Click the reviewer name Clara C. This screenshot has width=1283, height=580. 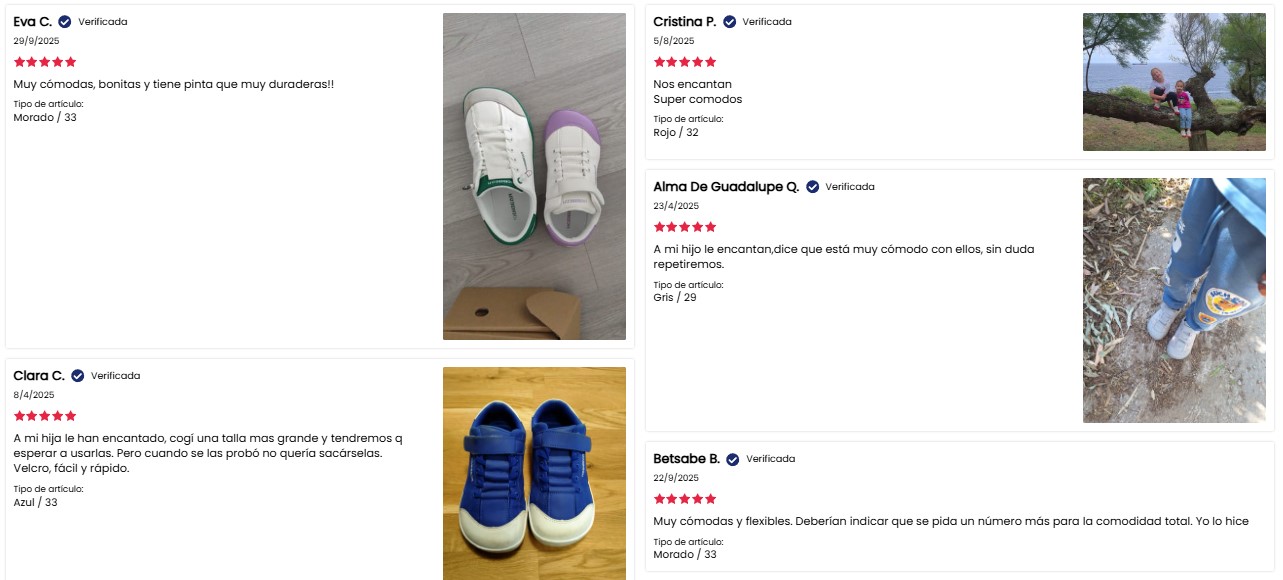click(x=39, y=376)
